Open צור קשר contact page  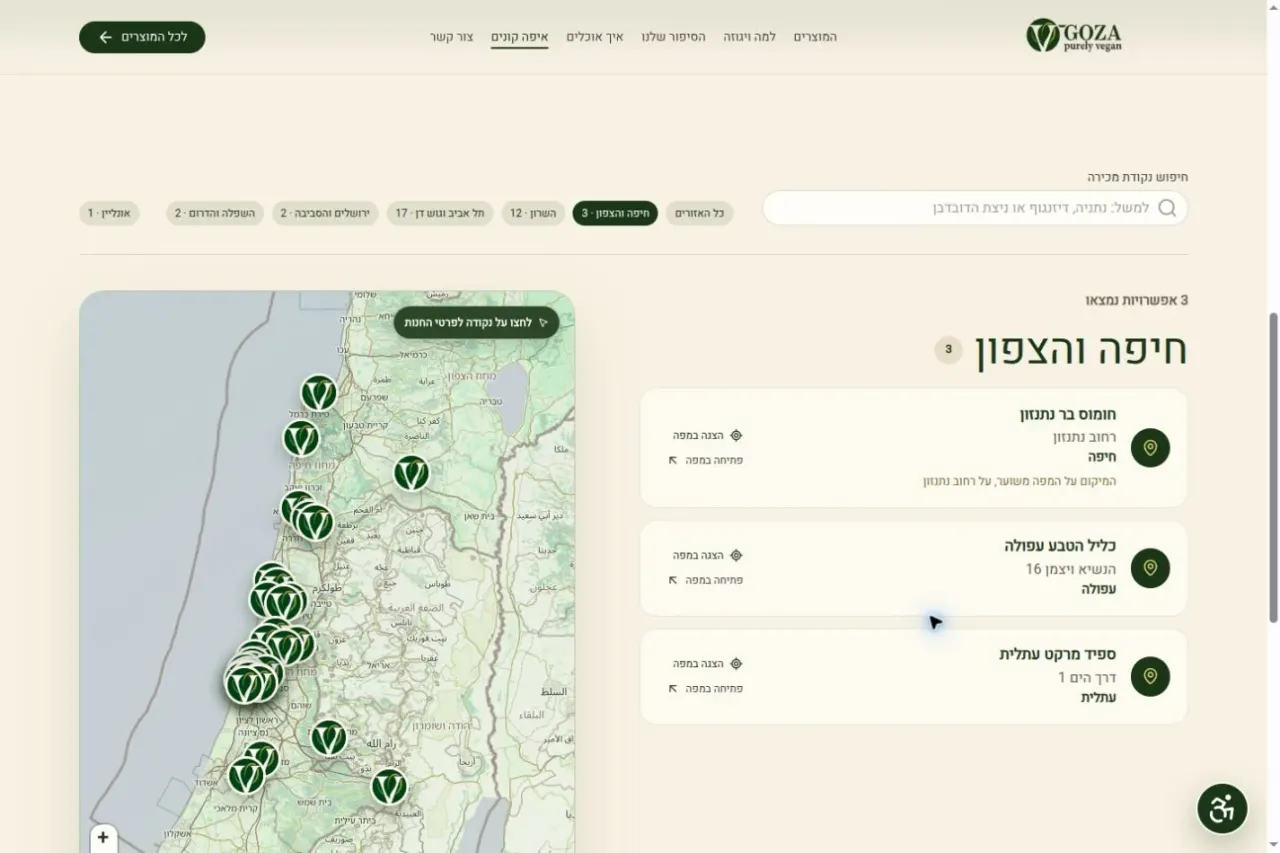(452, 37)
